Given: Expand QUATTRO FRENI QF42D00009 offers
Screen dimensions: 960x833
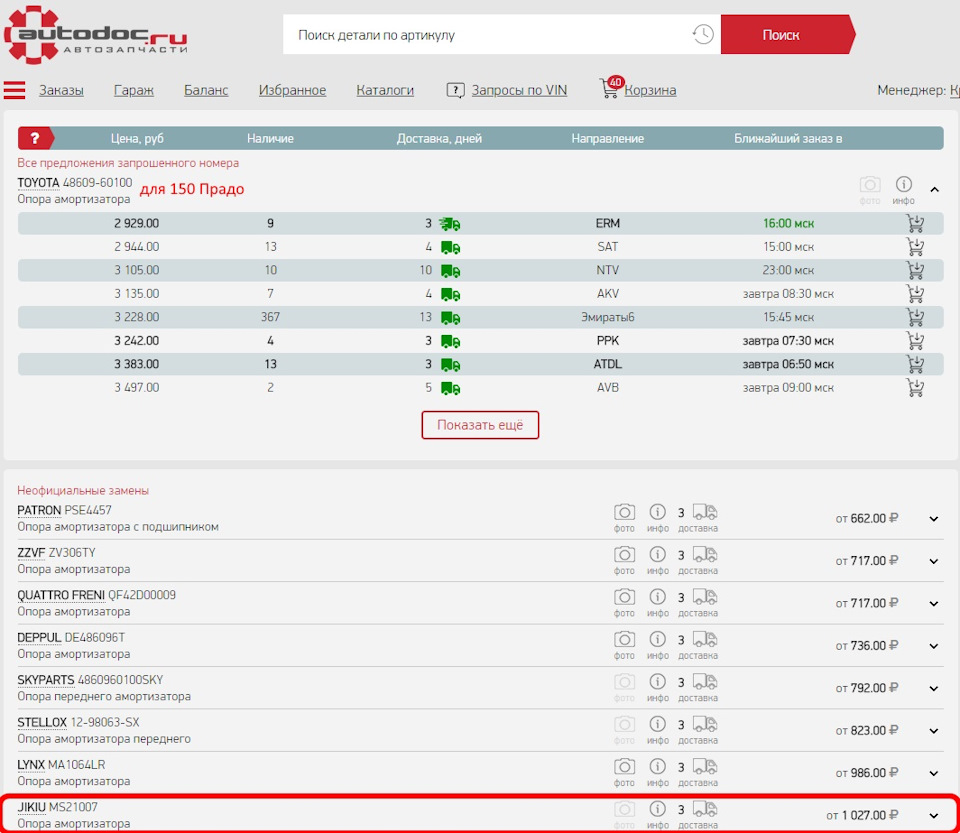Looking at the screenshot, I should pos(934,603).
